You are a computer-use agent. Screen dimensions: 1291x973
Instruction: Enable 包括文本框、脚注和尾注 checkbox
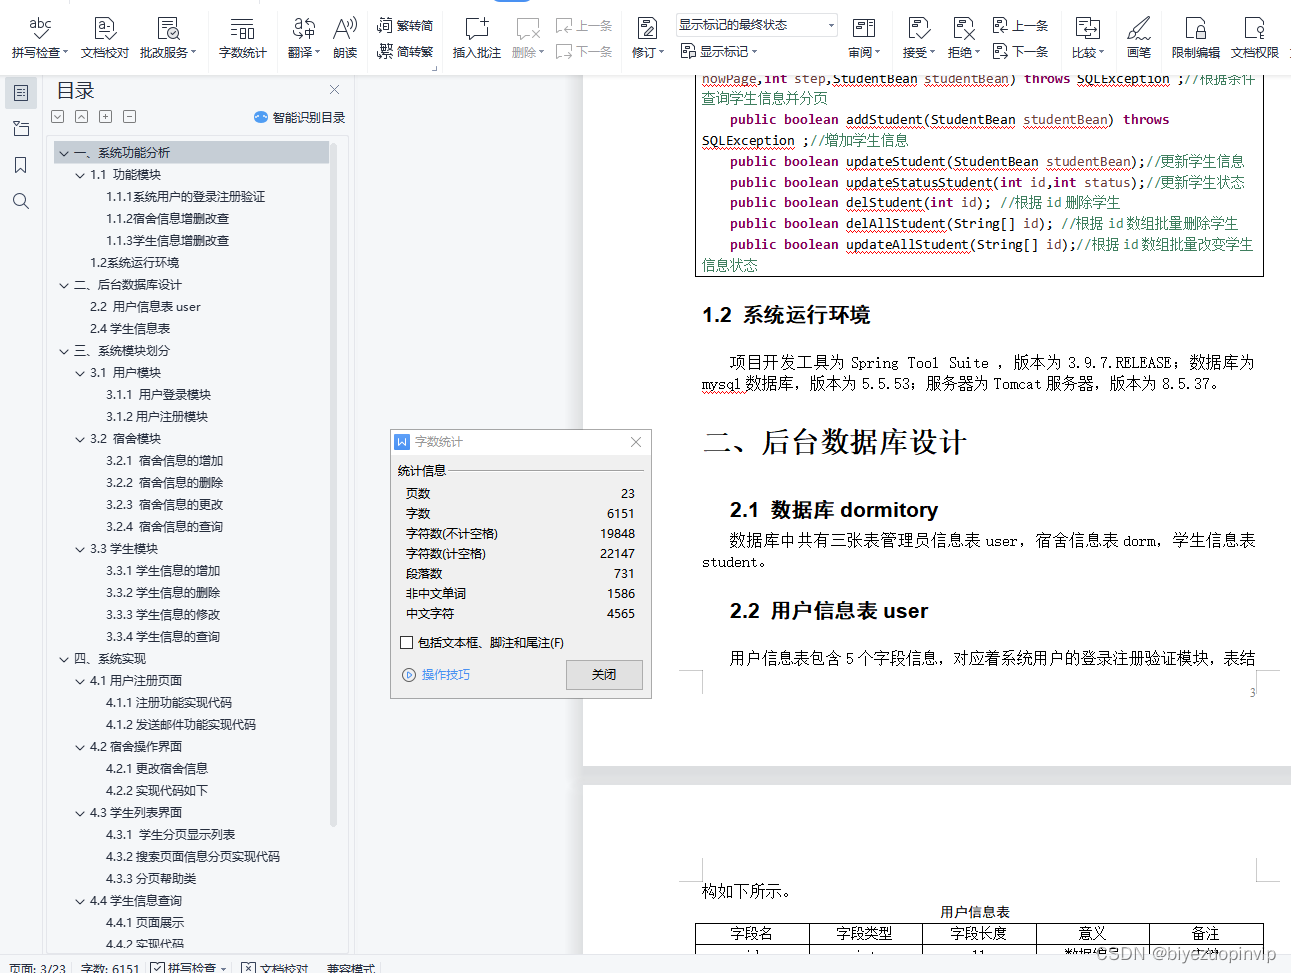(x=406, y=643)
